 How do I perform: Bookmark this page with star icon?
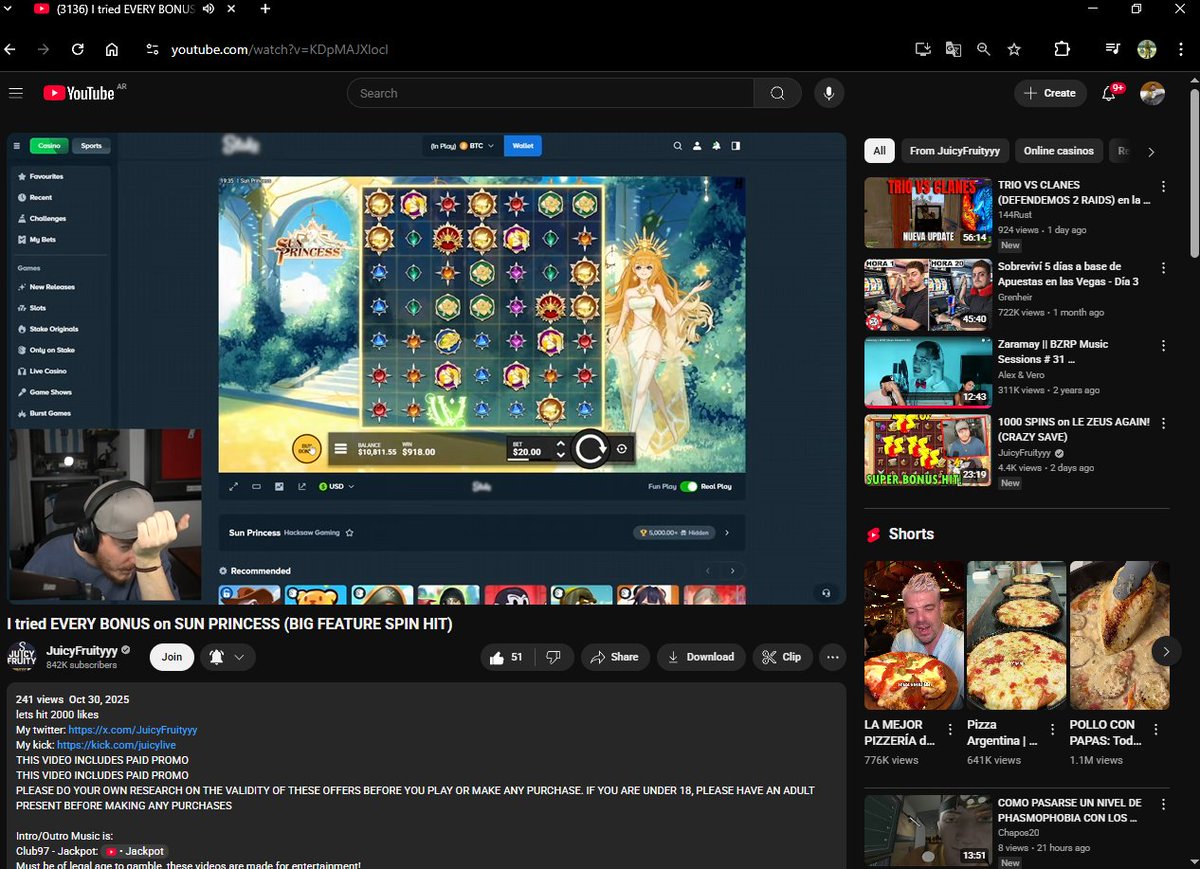1014,49
